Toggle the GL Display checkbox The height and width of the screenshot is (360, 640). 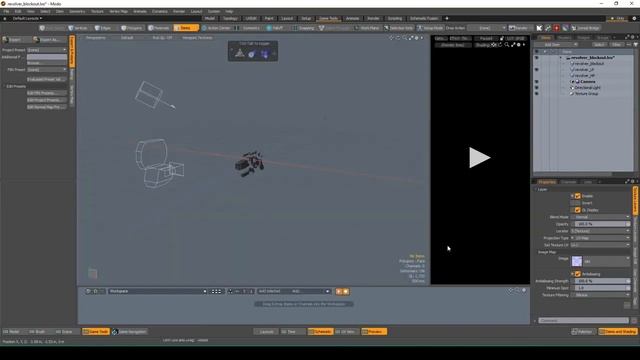578,210
